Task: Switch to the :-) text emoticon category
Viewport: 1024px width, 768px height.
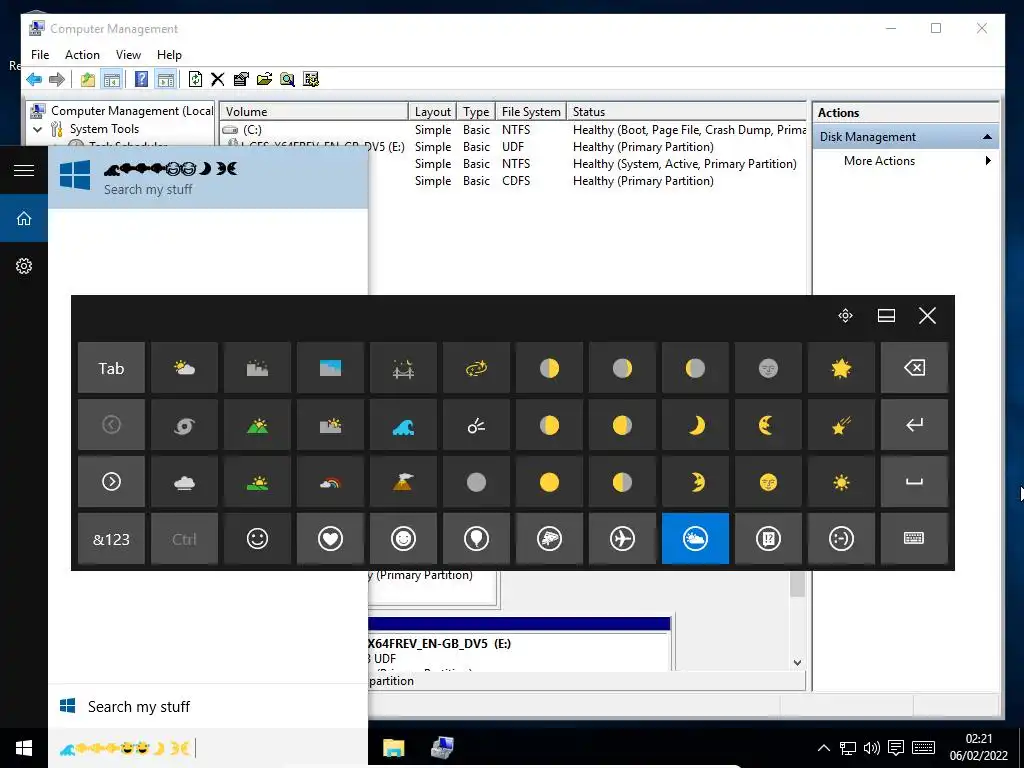Action: [841, 539]
